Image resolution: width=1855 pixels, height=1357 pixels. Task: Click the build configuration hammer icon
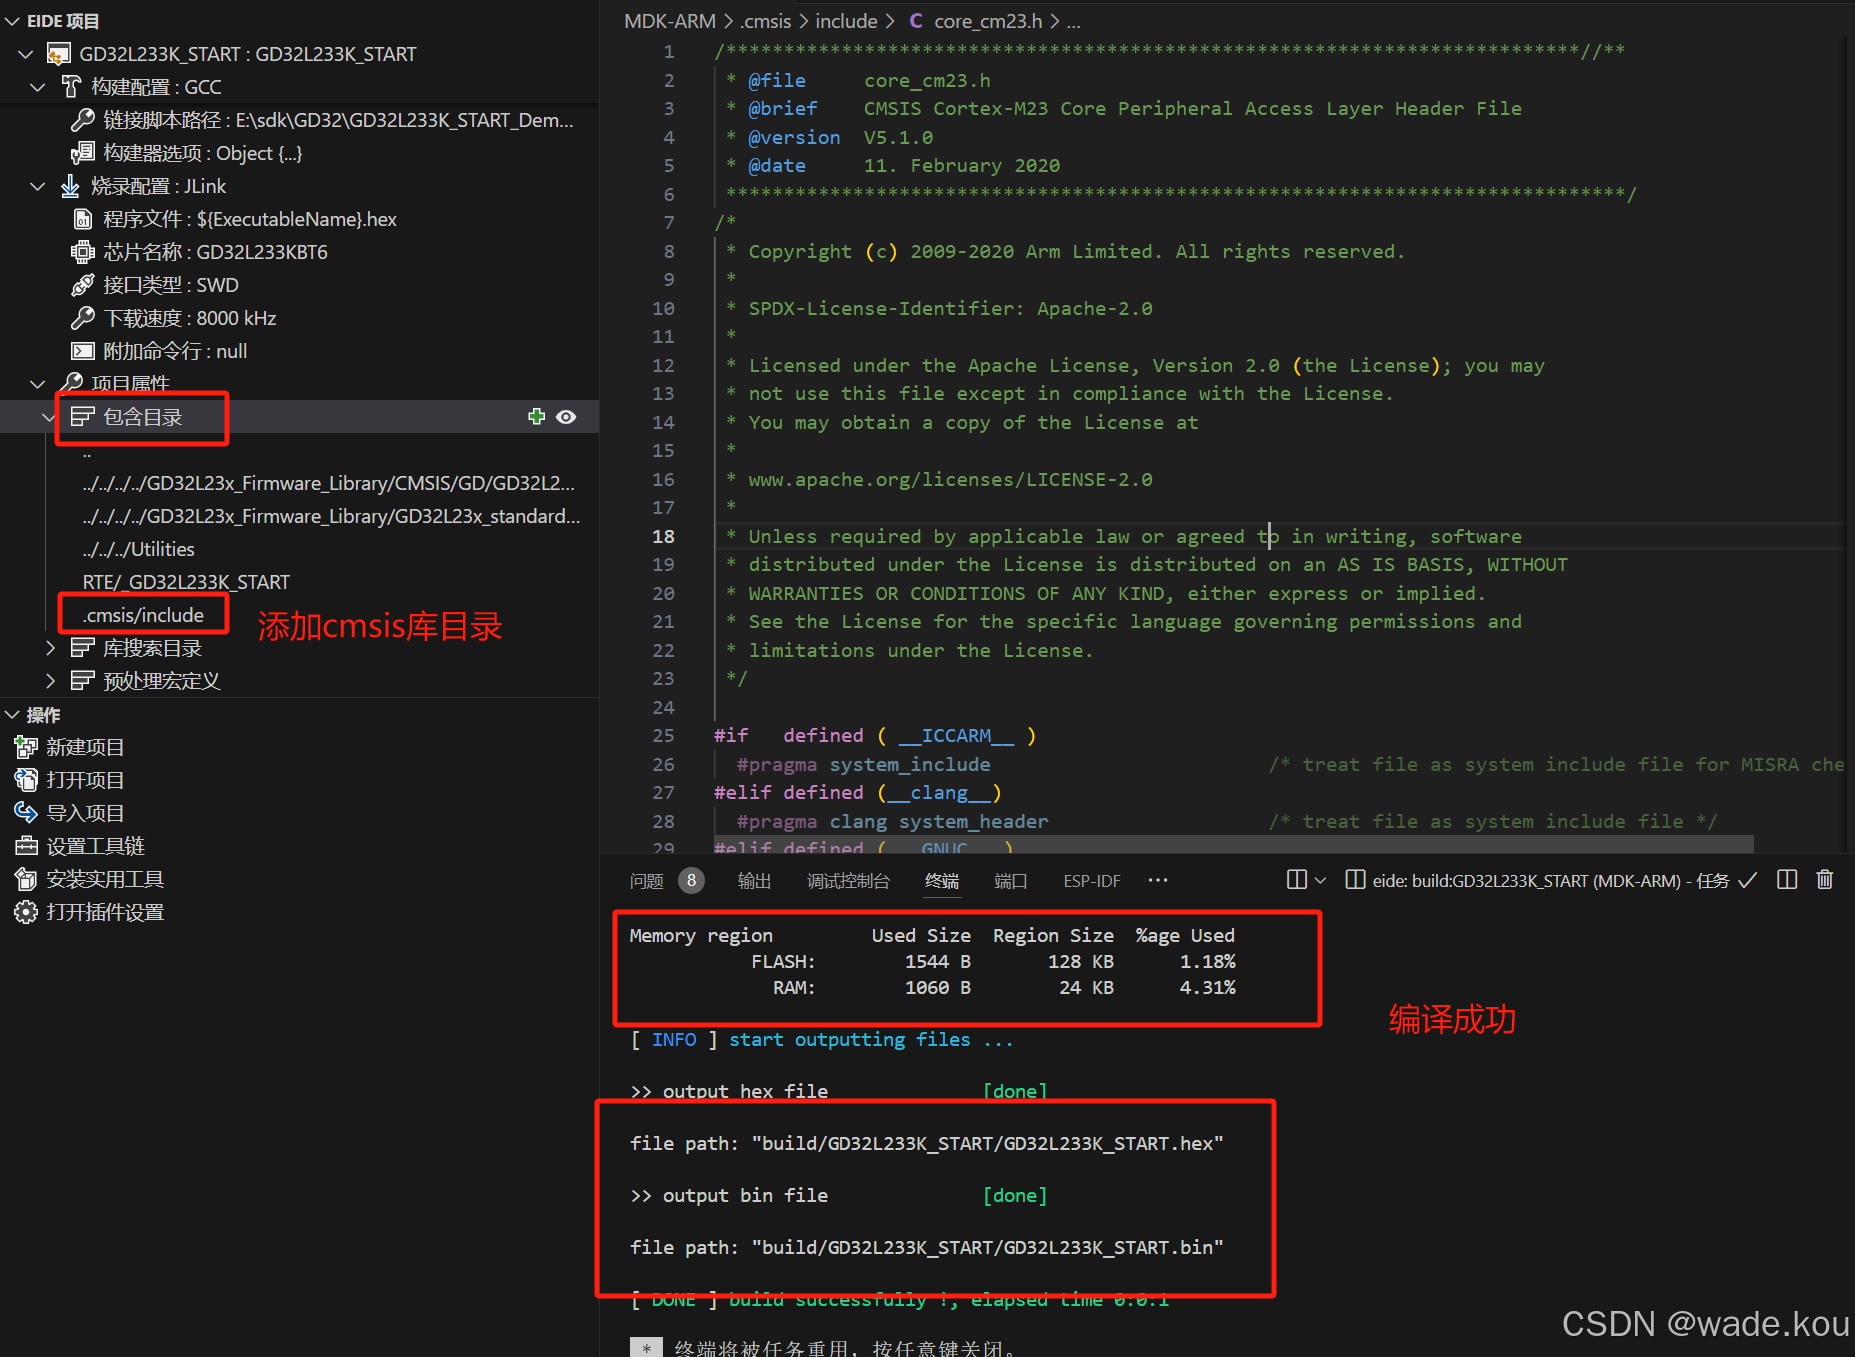click(x=71, y=87)
